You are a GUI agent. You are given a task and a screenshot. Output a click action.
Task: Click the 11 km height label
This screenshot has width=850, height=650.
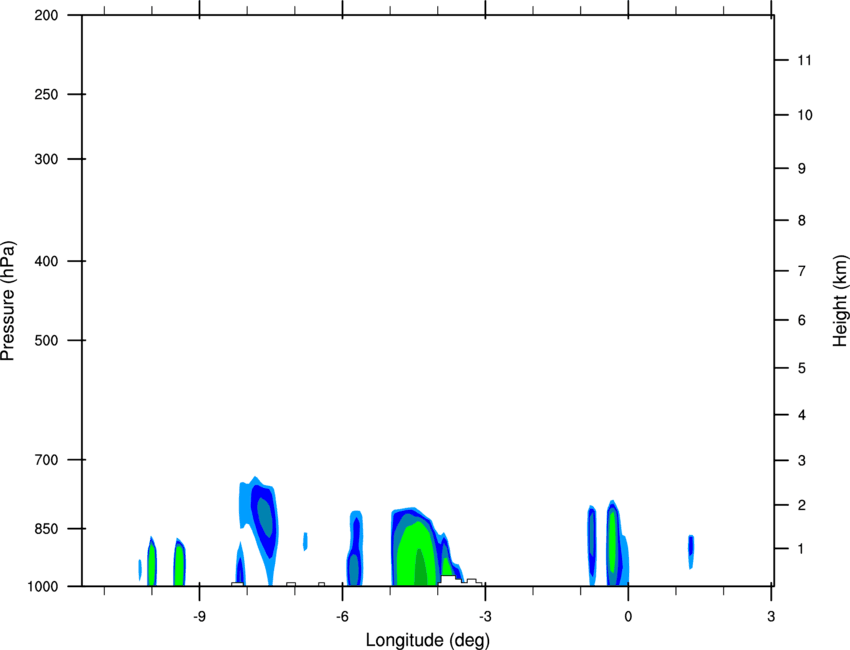pyautogui.click(x=805, y=60)
